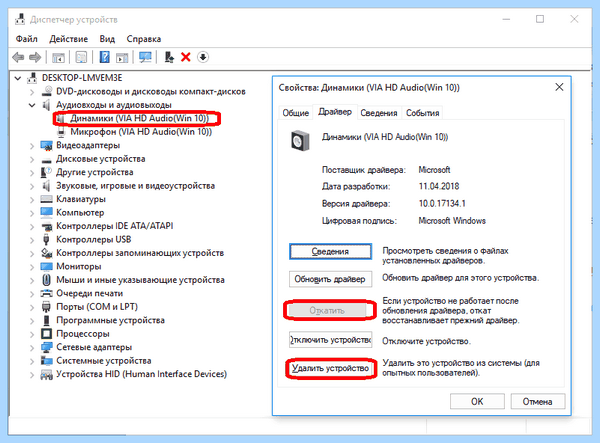The image size is (600, 443).
Task: Click the red X uninstall device icon
Action: (x=186, y=57)
